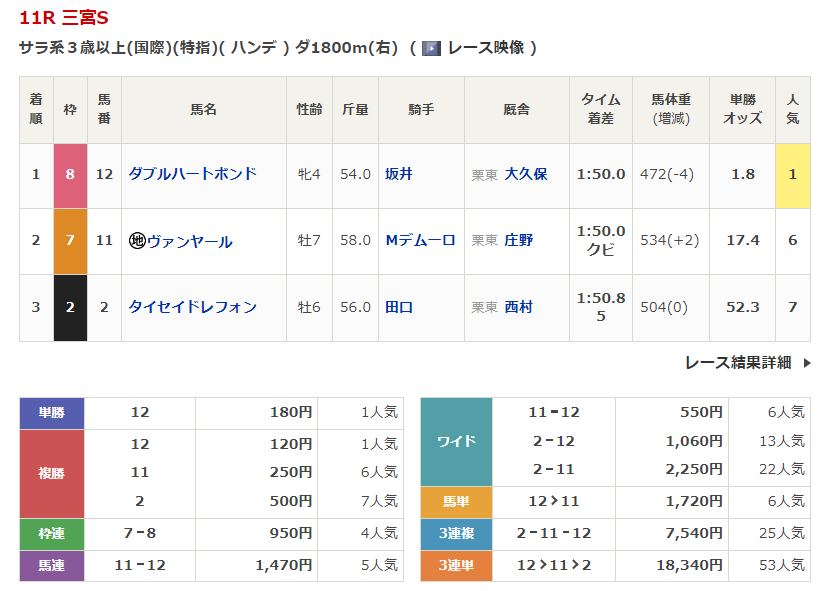The width and height of the screenshot is (826, 591).
Task: Expand レース結果詳細 arrow
Action: point(807,363)
